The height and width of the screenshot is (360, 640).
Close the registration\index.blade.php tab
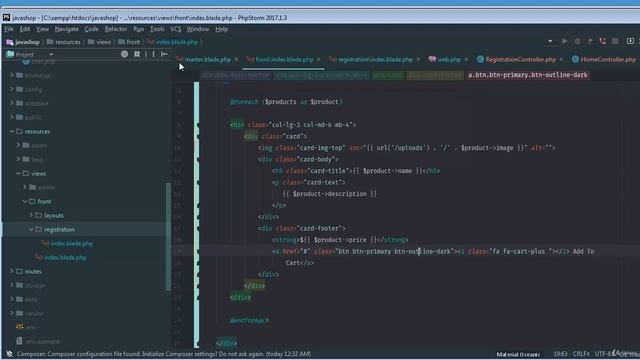(418, 60)
